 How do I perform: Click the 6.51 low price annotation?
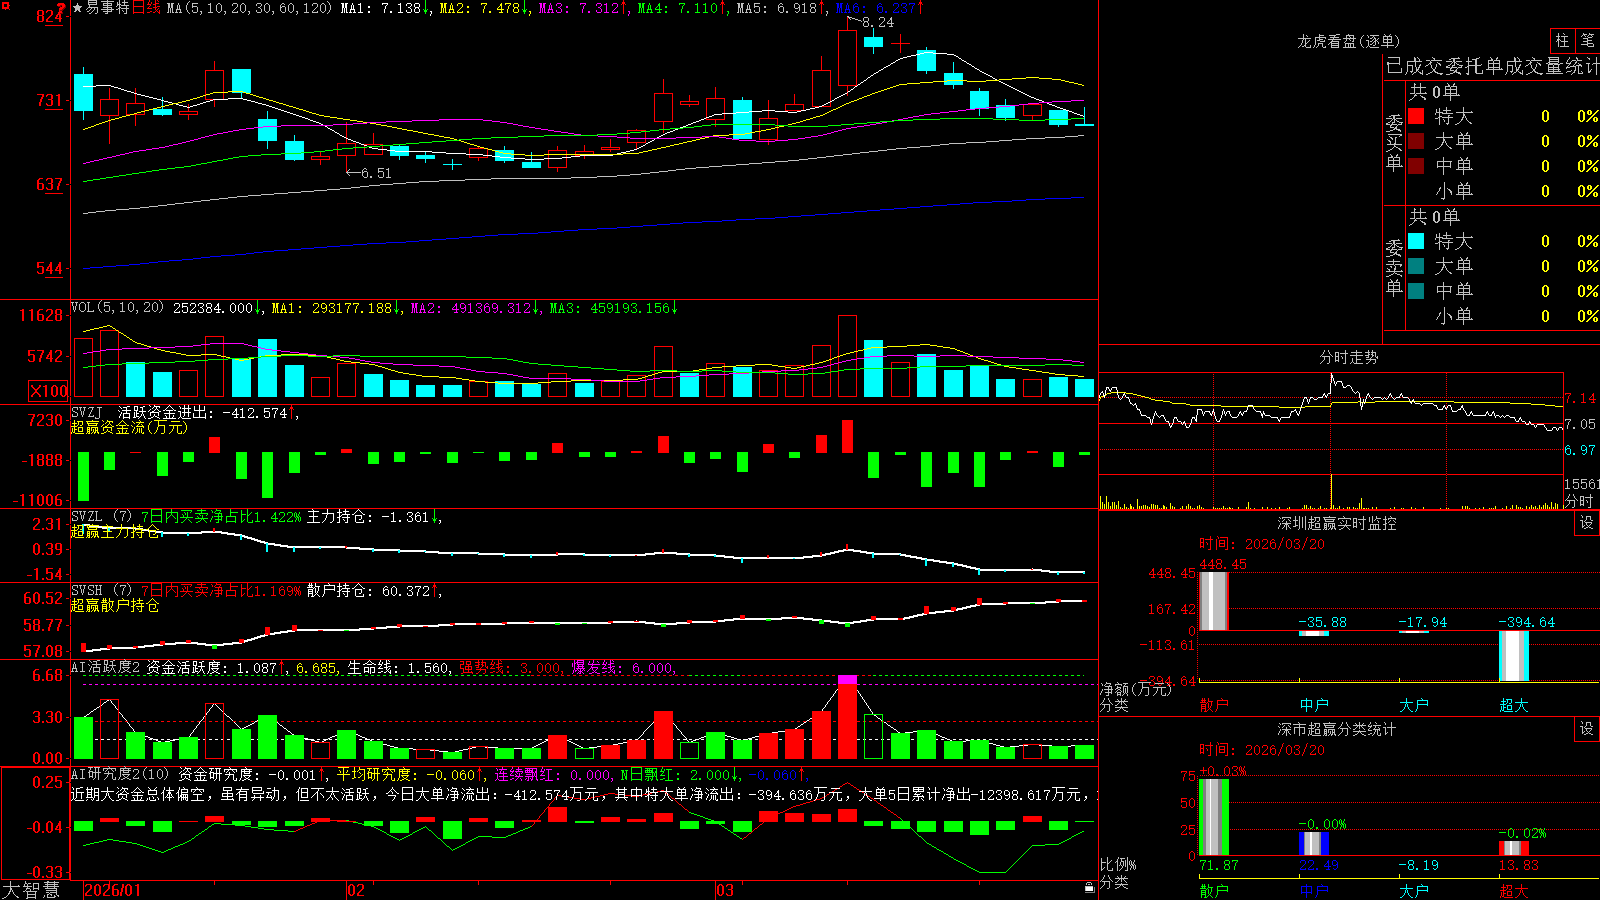[x=369, y=173]
